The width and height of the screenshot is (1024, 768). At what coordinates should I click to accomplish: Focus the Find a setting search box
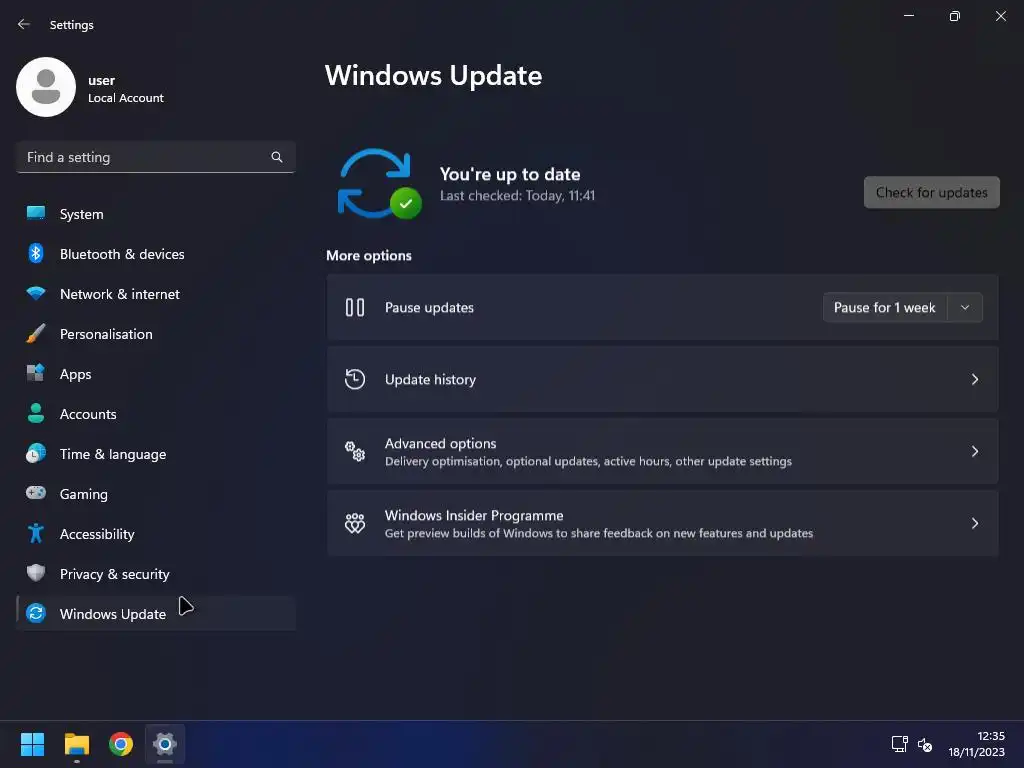coord(155,157)
